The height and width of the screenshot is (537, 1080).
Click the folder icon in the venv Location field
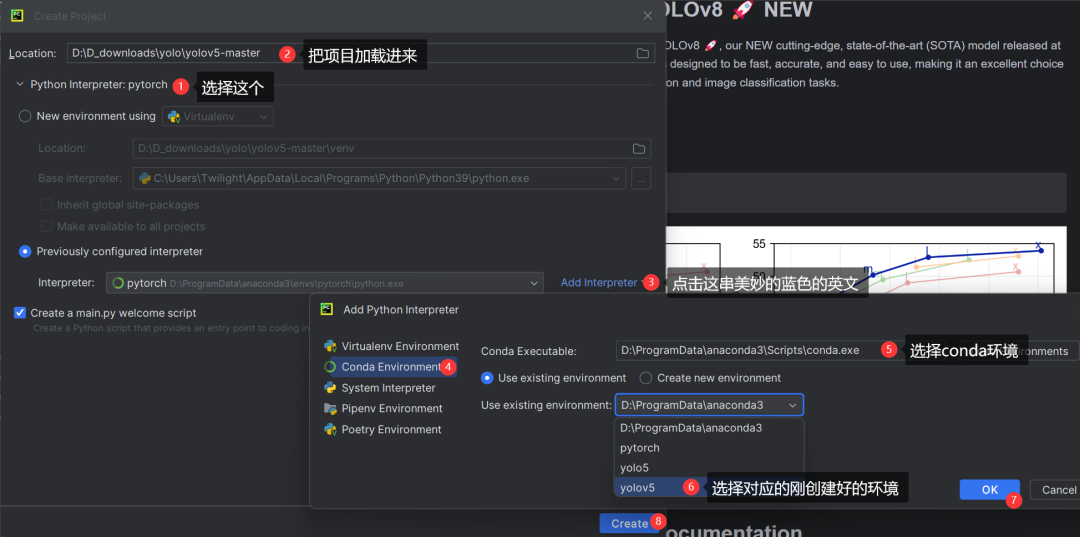point(638,148)
